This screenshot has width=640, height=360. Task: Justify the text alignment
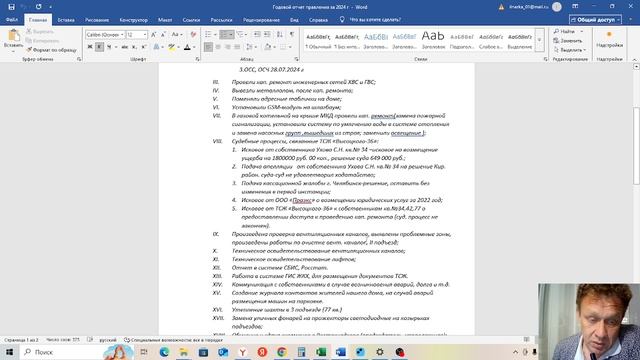(x=237, y=47)
